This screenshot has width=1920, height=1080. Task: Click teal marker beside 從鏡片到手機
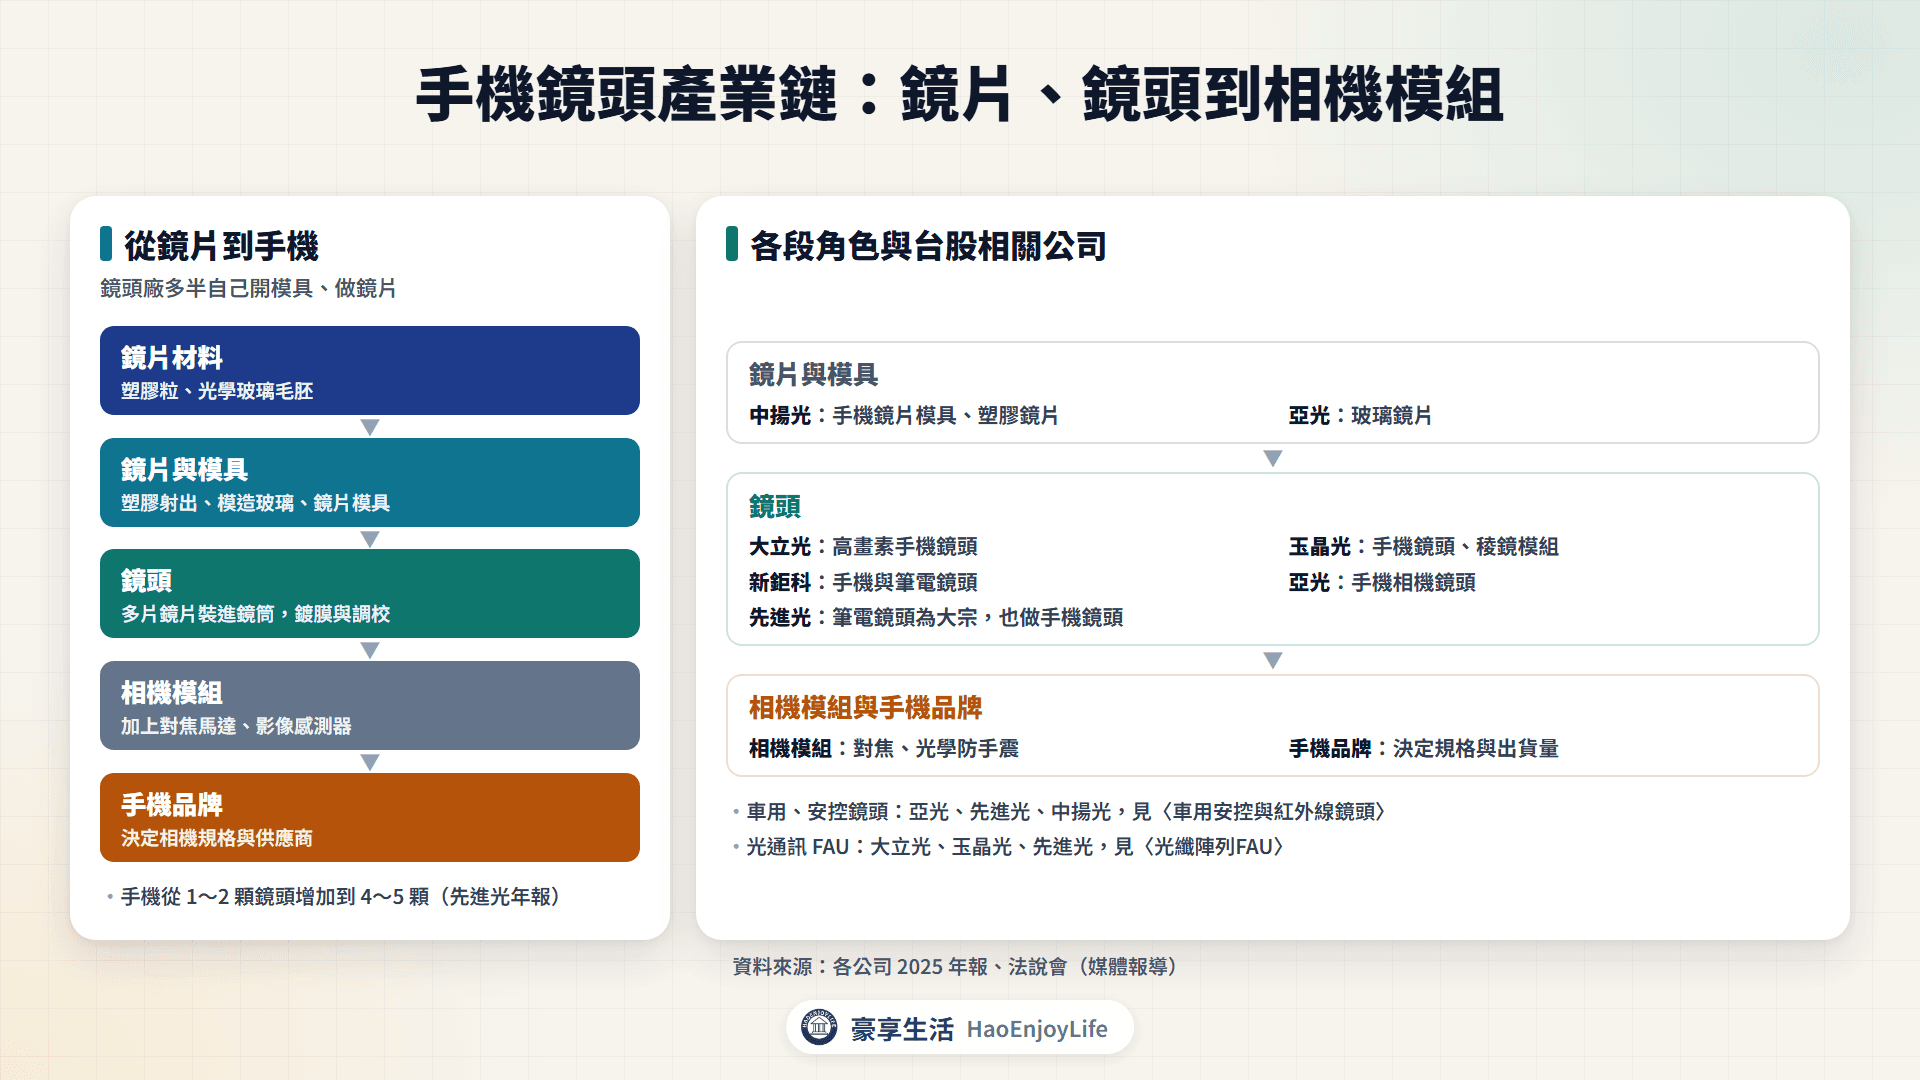106,244
